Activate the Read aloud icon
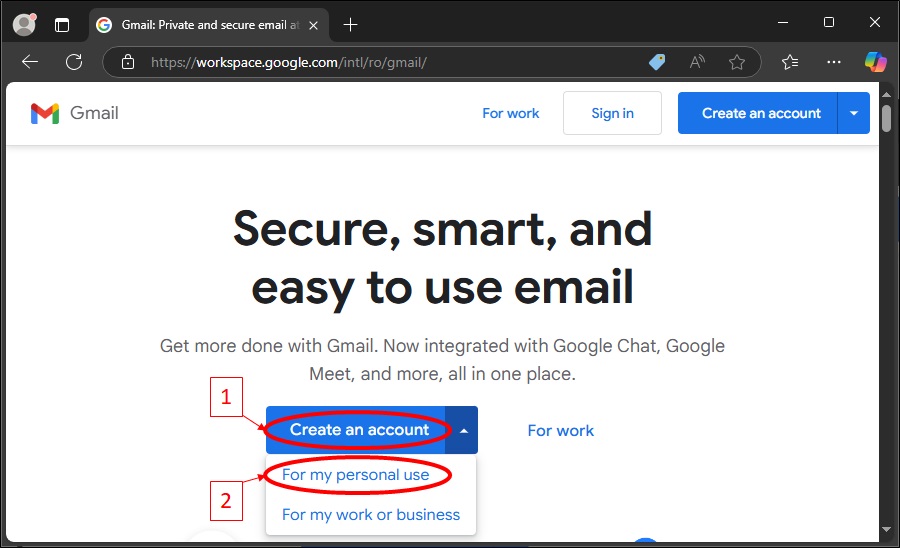Viewport: 900px width, 548px height. (x=697, y=62)
